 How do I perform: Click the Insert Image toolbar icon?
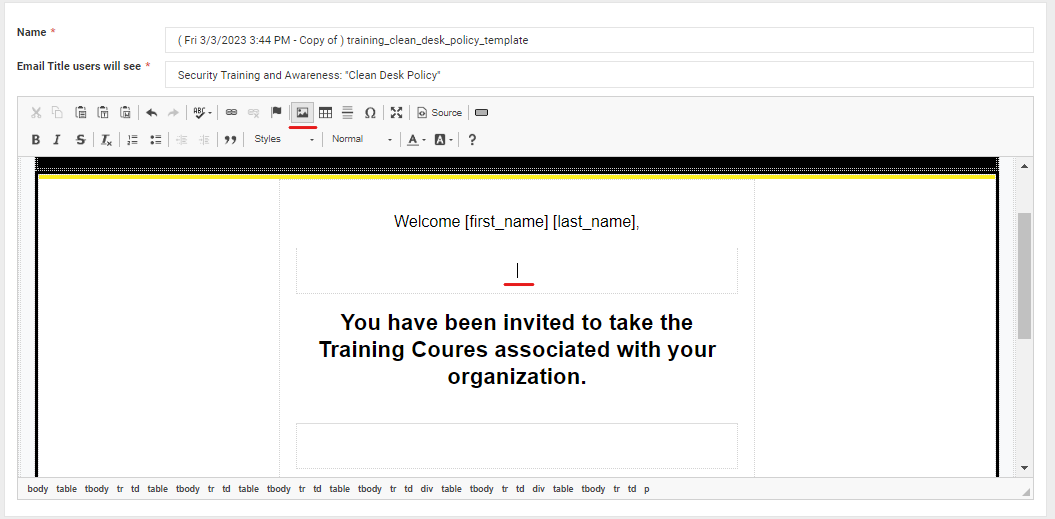[302, 113]
